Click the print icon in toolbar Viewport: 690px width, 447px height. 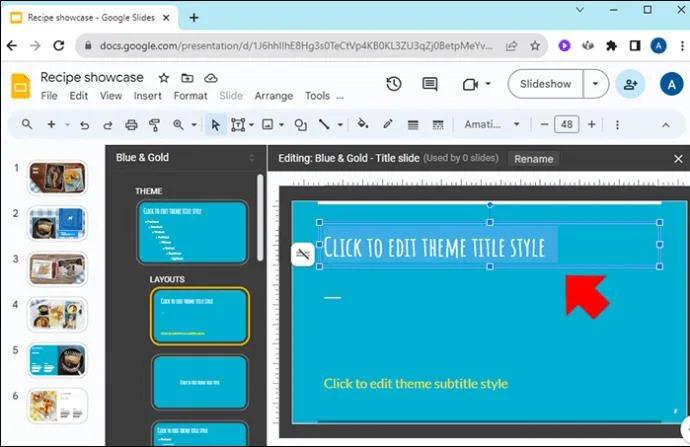[x=131, y=125]
